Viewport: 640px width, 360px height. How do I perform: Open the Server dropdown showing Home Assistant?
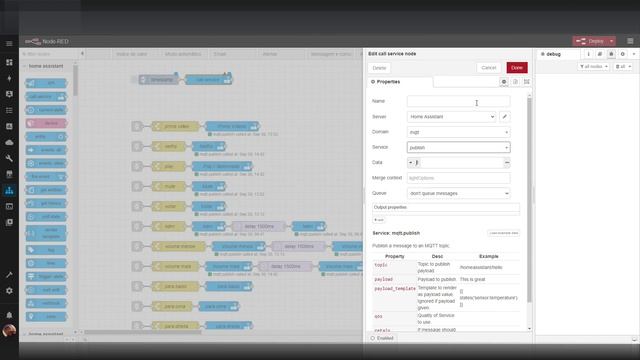click(x=451, y=117)
